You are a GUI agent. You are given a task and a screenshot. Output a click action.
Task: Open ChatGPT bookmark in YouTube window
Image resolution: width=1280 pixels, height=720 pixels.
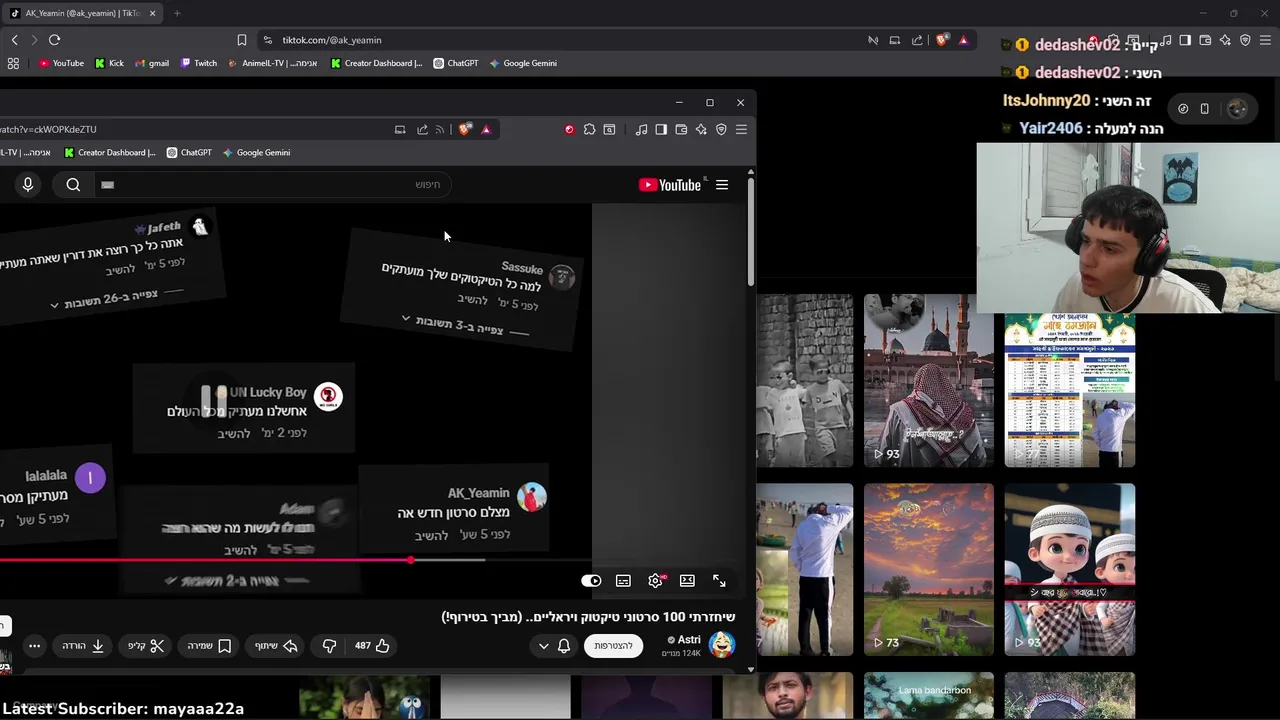click(189, 152)
